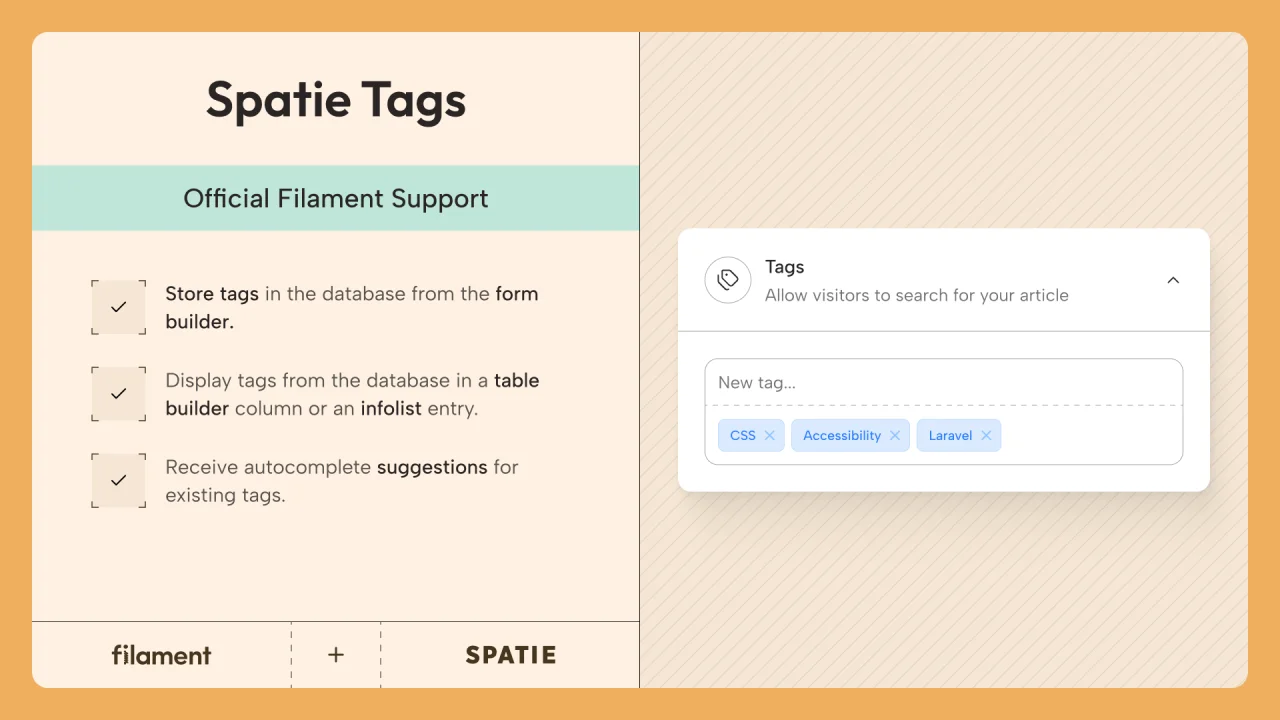Click the 'Receive autocomplete suggestions' description
The width and height of the screenshot is (1280, 720).
click(342, 481)
